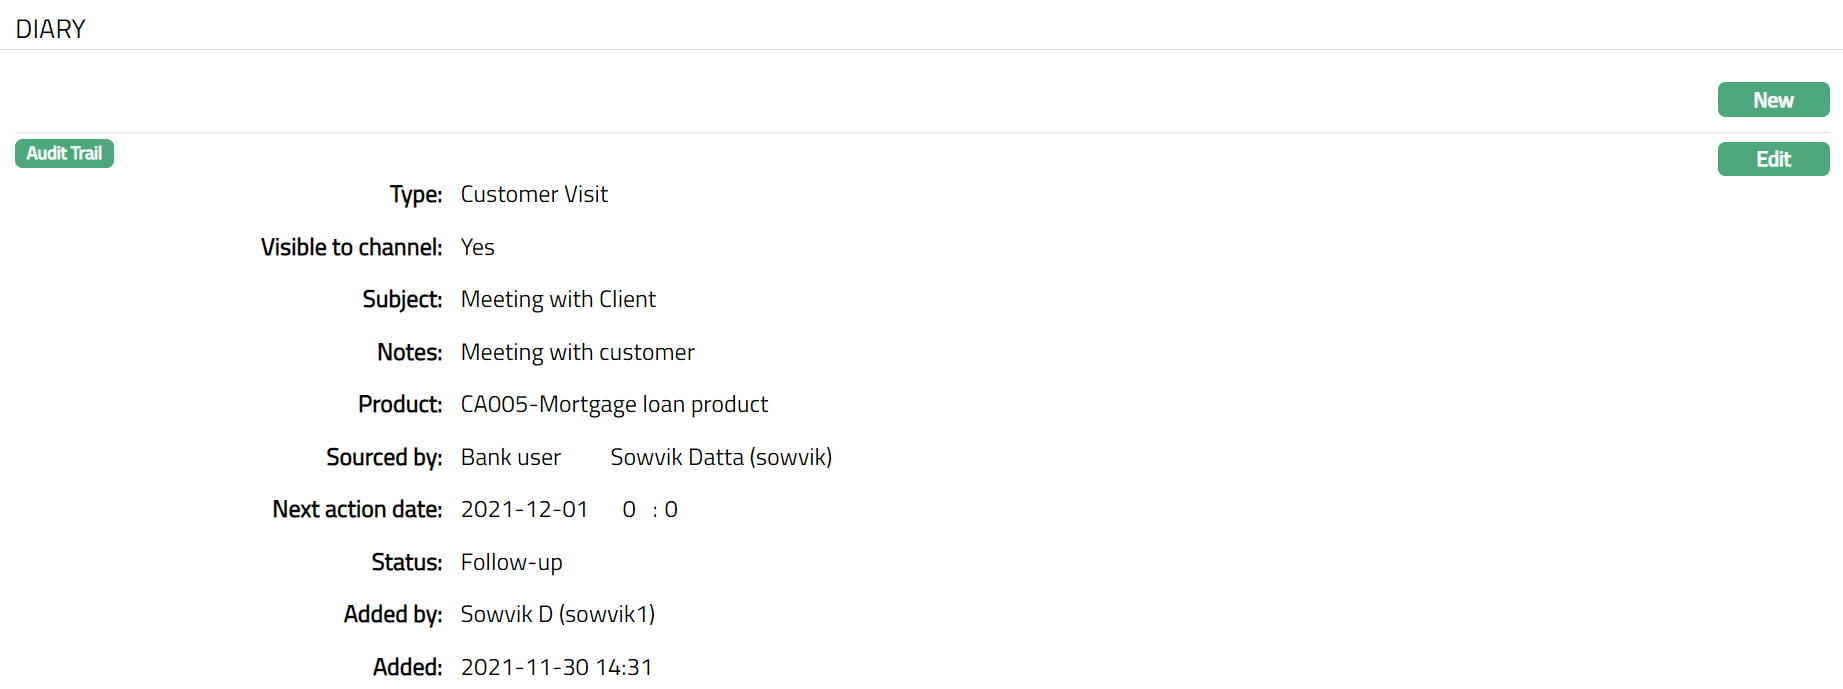Image resolution: width=1843 pixels, height=689 pixels.
Task: Click the Visible to channel Yes value
Action: tap(477, 247)
